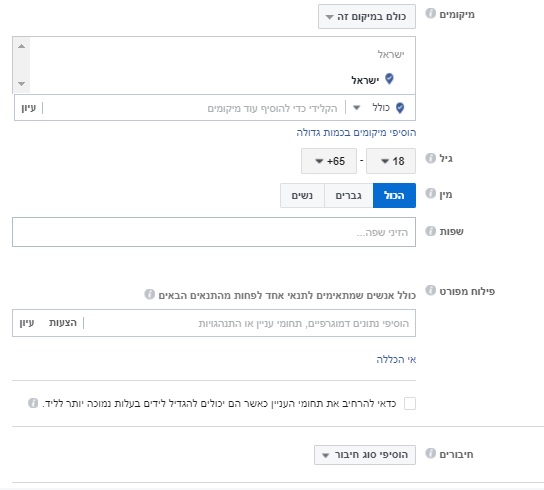This screenshot has width=544, height=490.
Task: Click the אי הכללה link
Action: 396,360
